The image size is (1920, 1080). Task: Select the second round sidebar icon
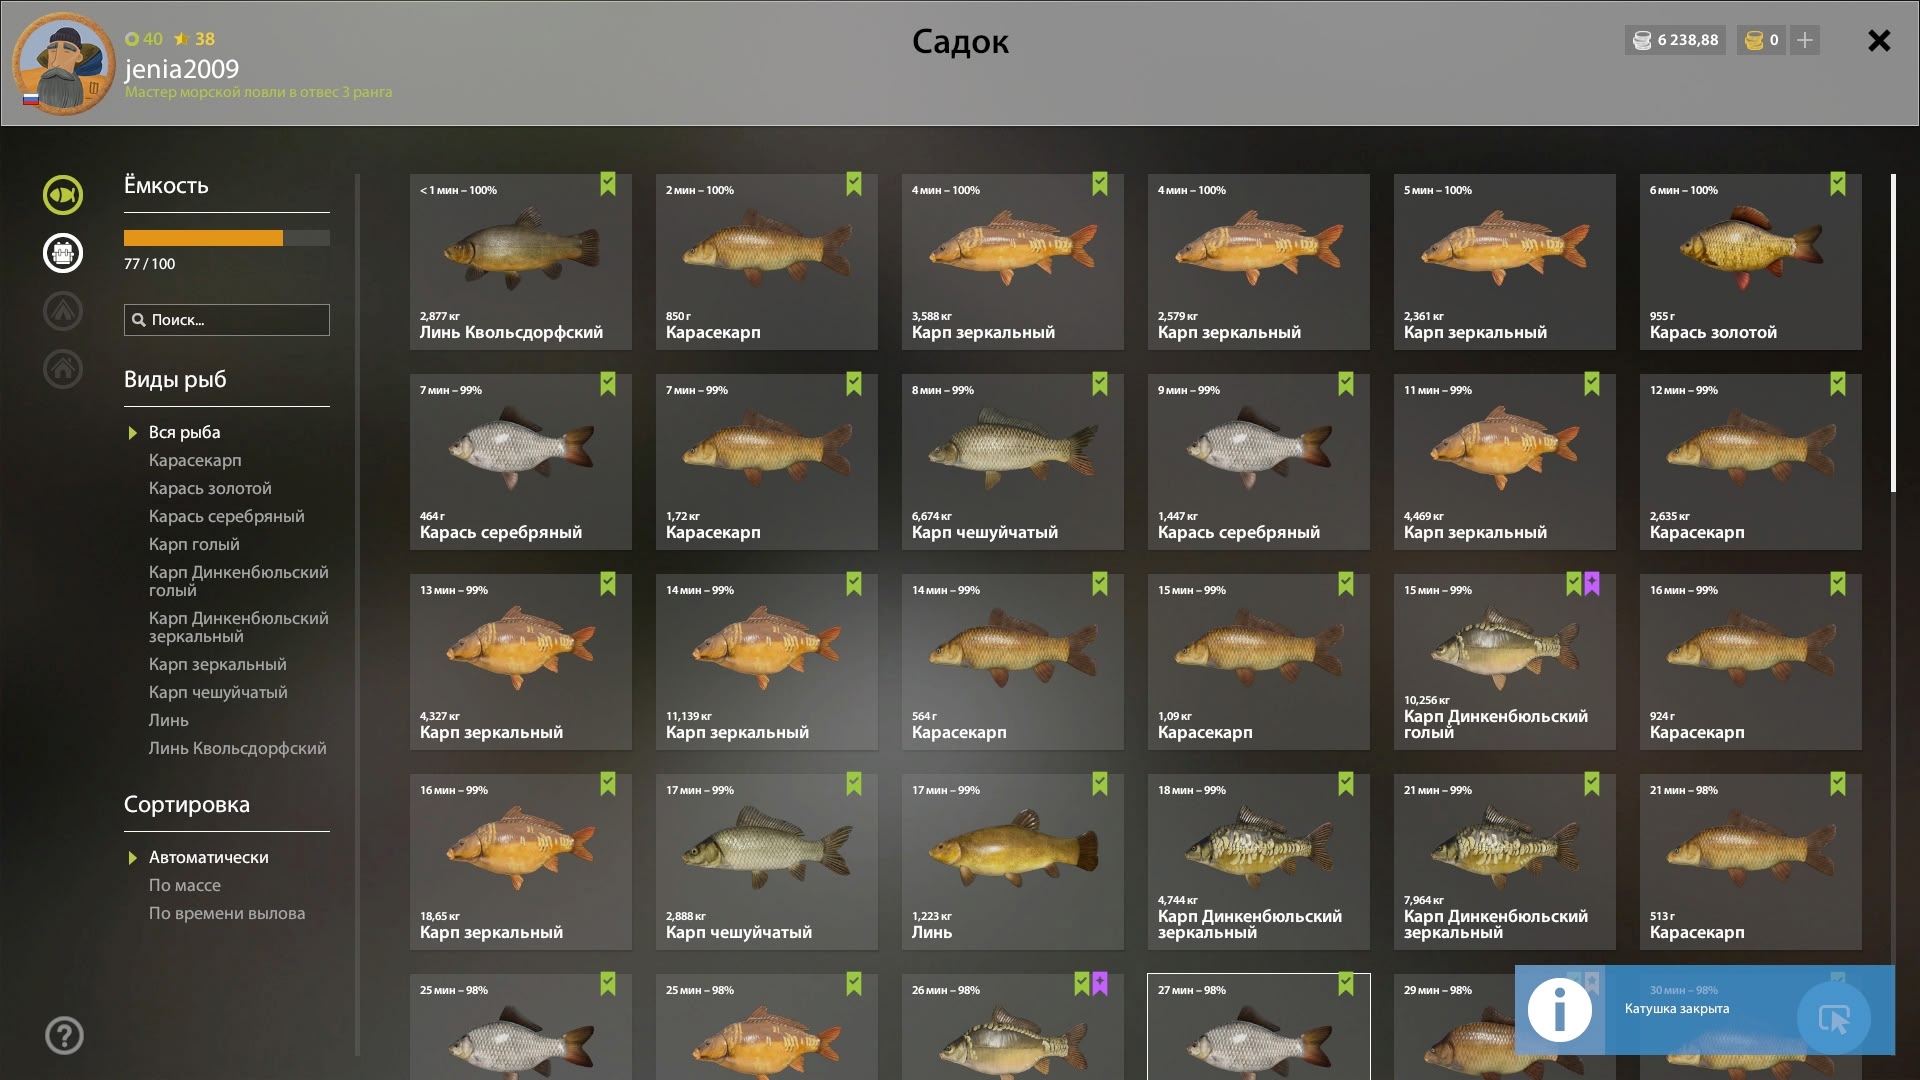coord(62,253)
